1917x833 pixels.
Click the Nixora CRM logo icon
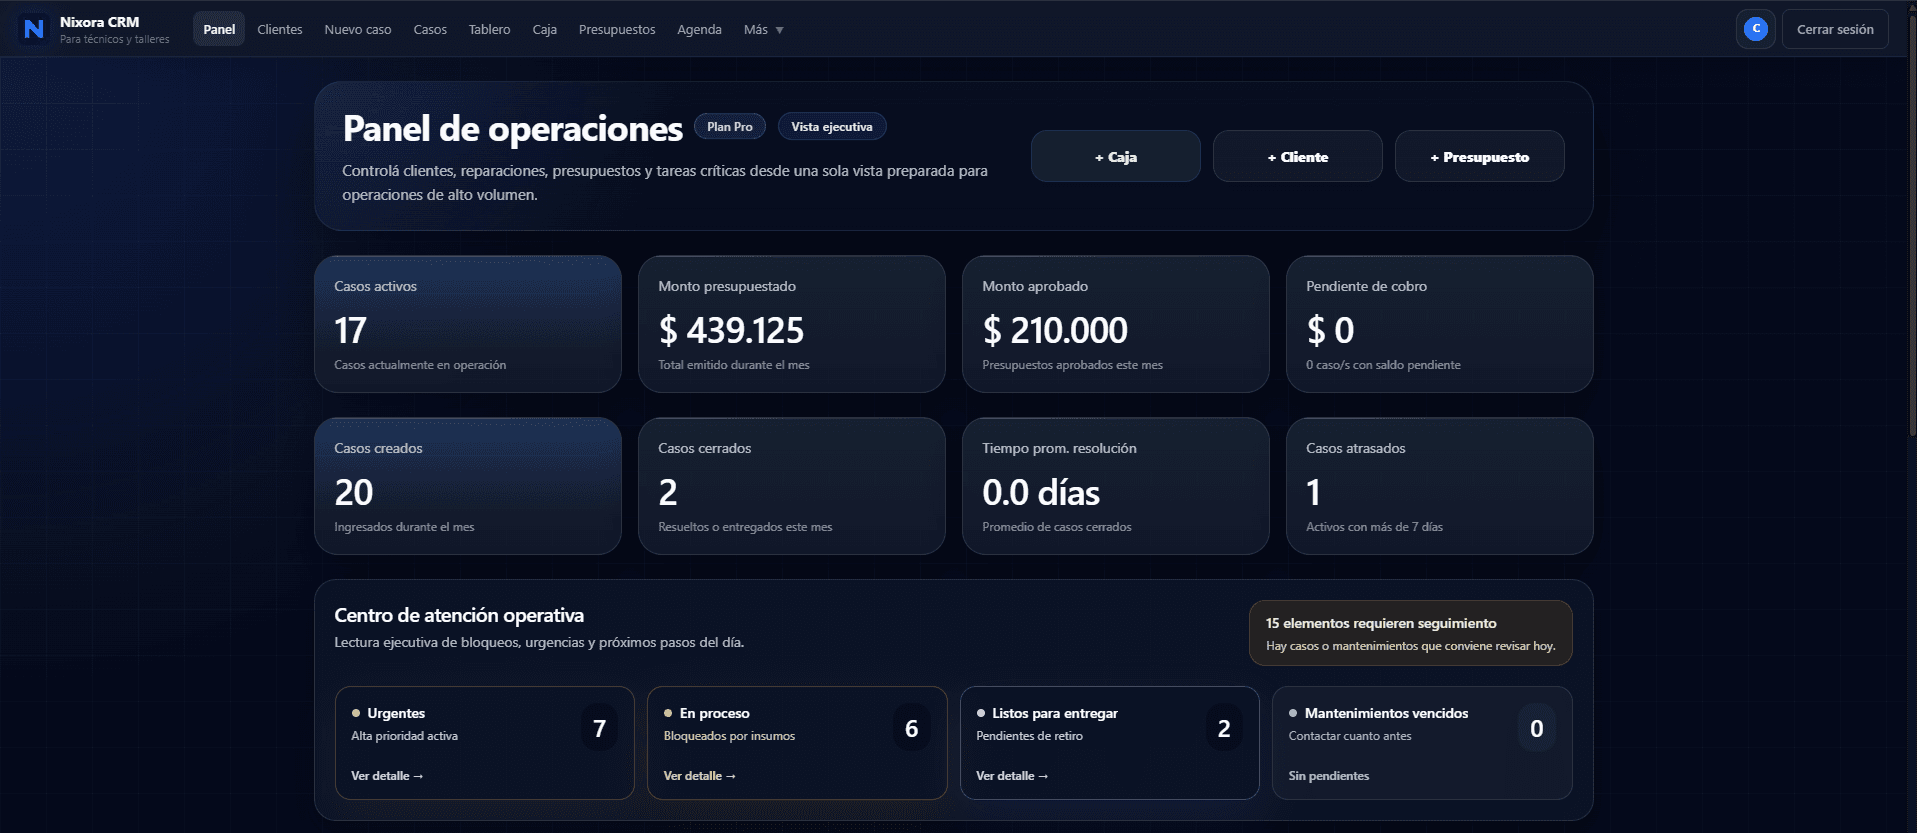34,29
